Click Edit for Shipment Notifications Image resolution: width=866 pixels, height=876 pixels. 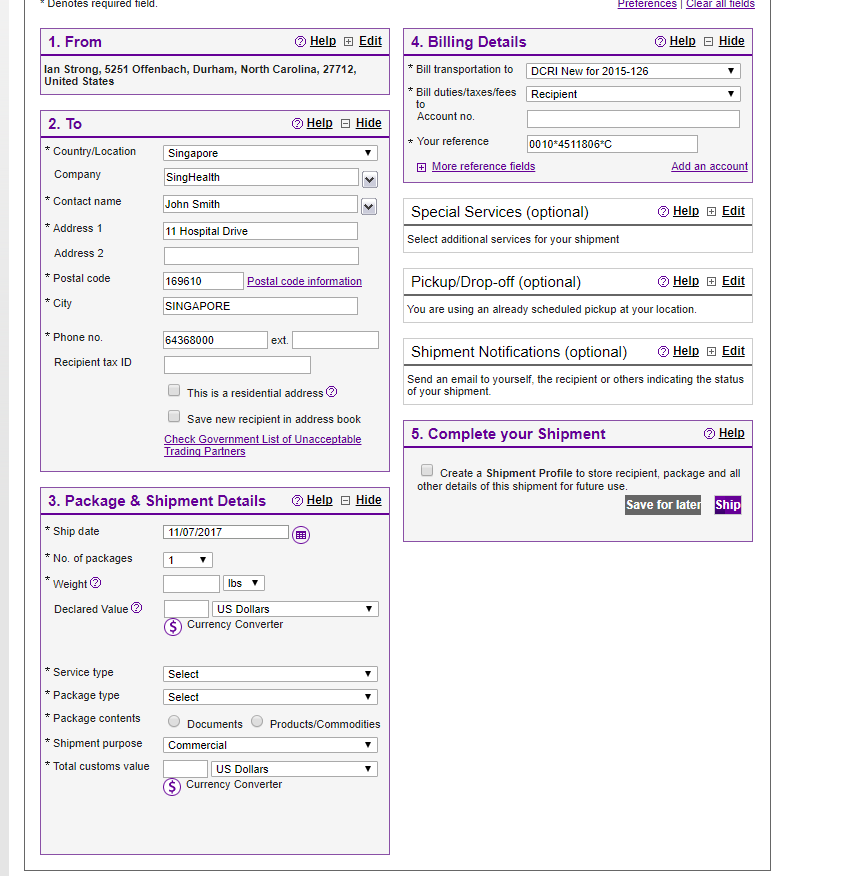coord(733,351)
